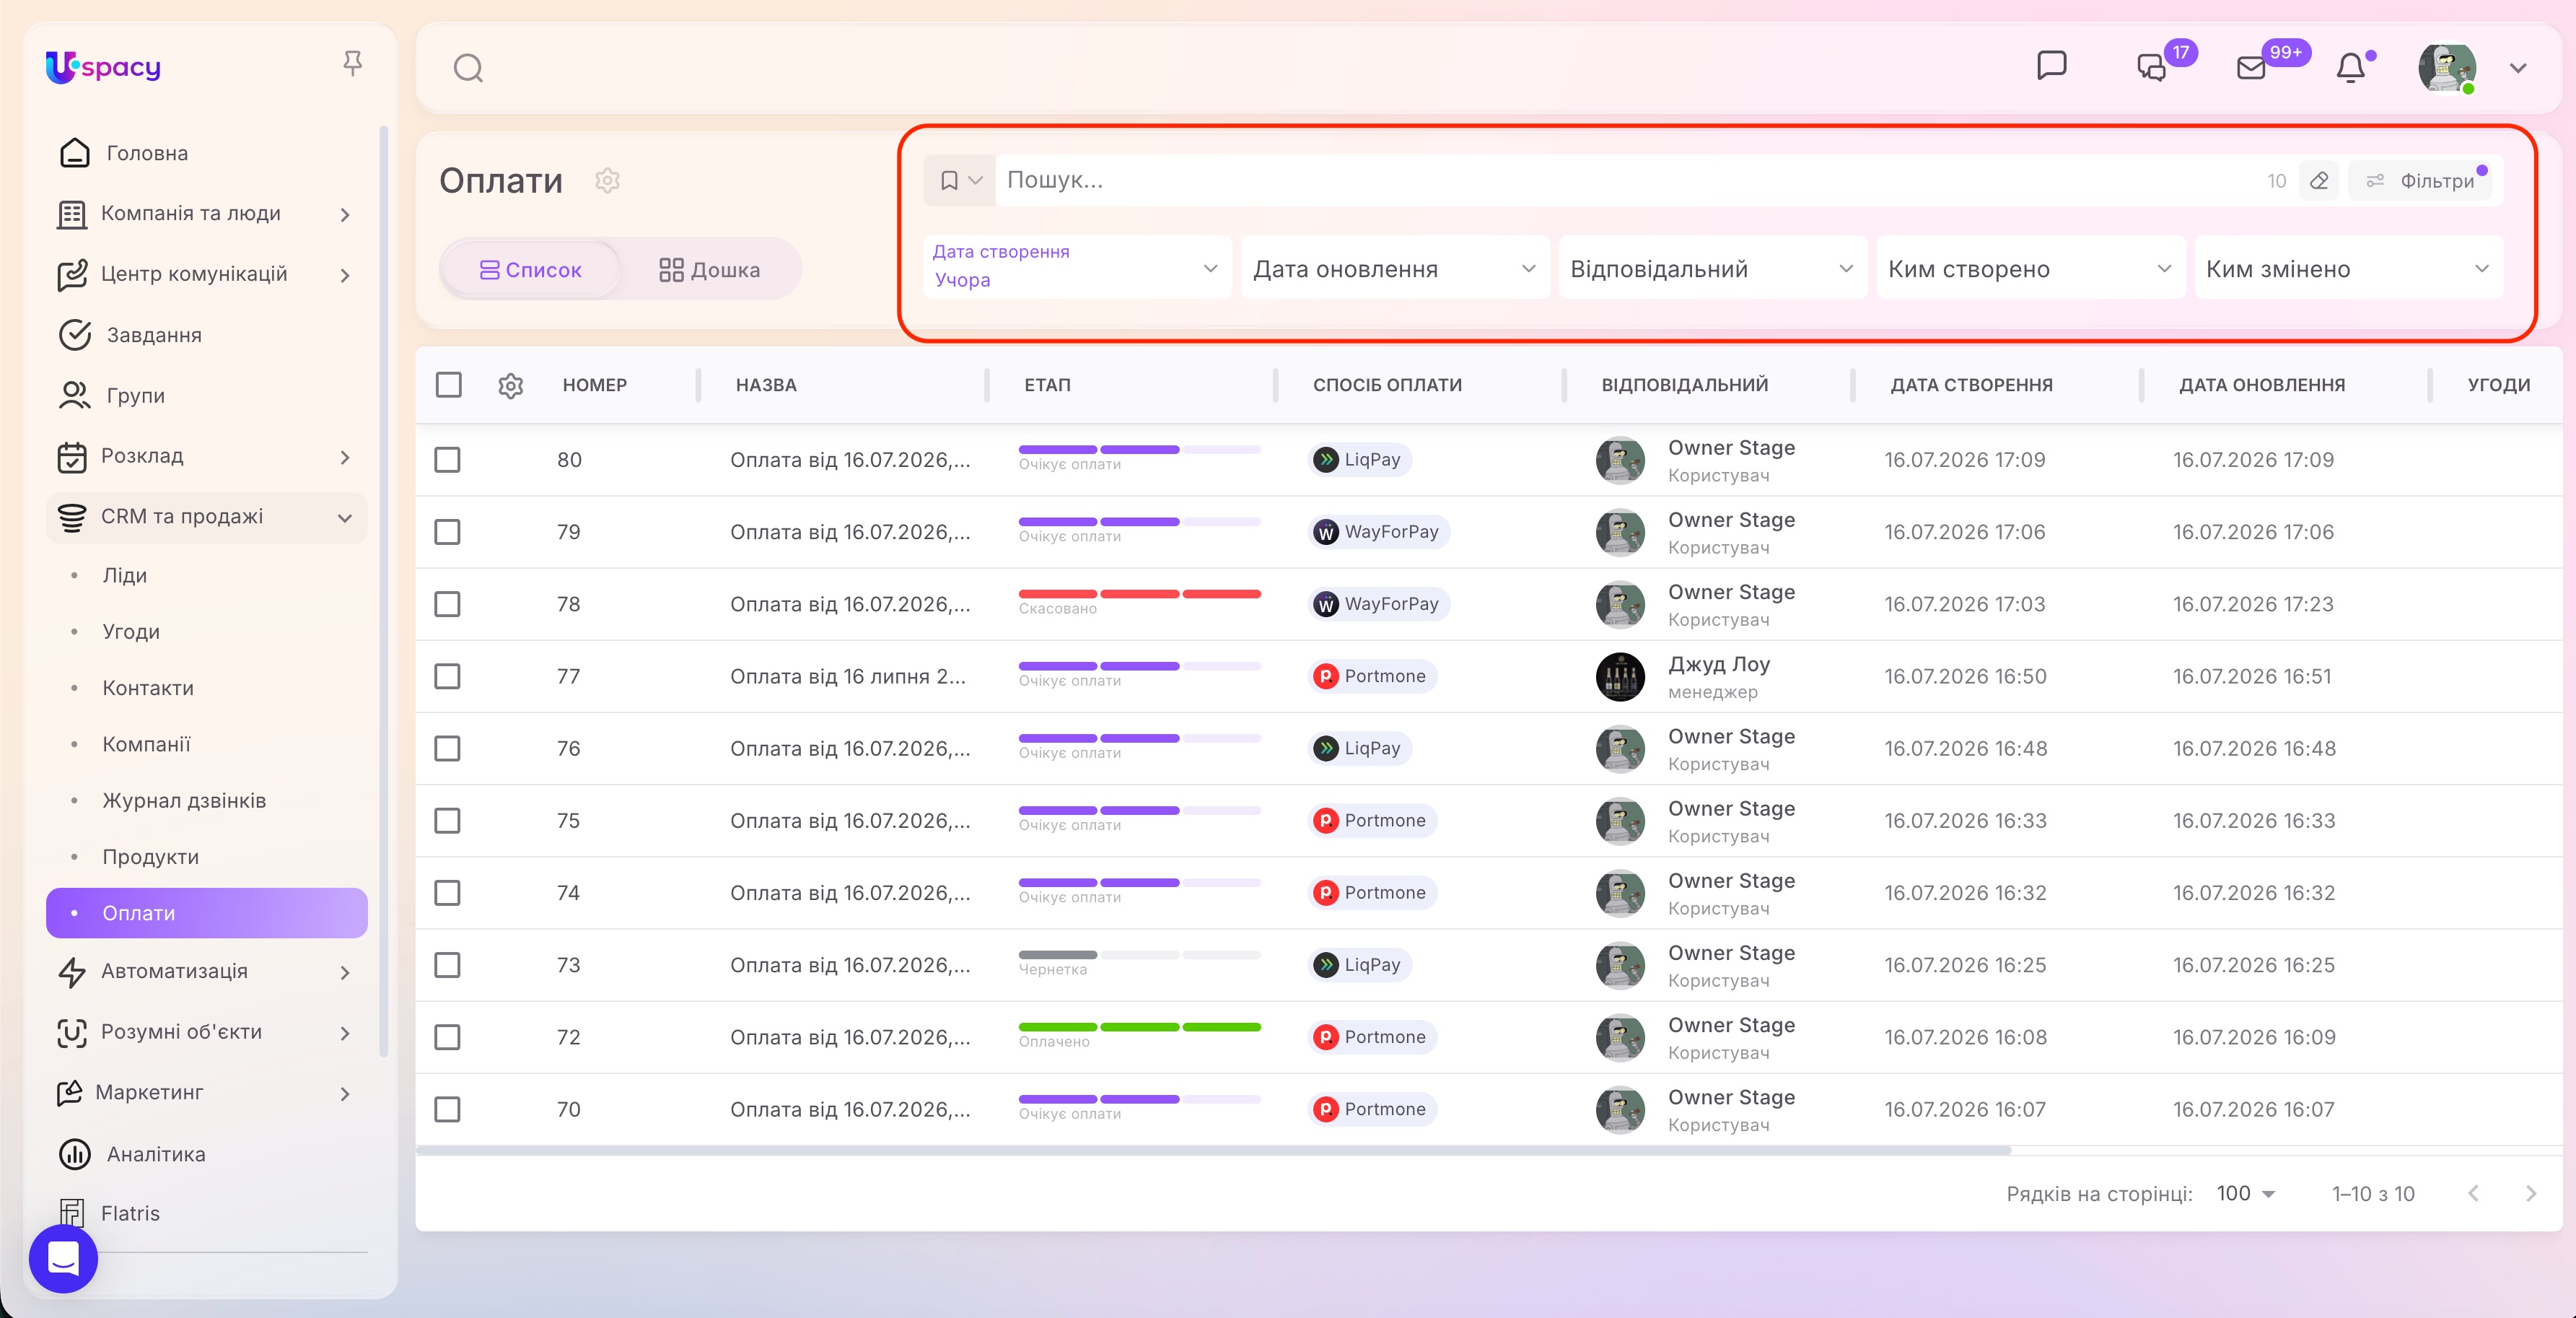This screenshot has width=2576, height=1318.
Task: Go to Ліди submenu item
Action: (x=206, y=575)
